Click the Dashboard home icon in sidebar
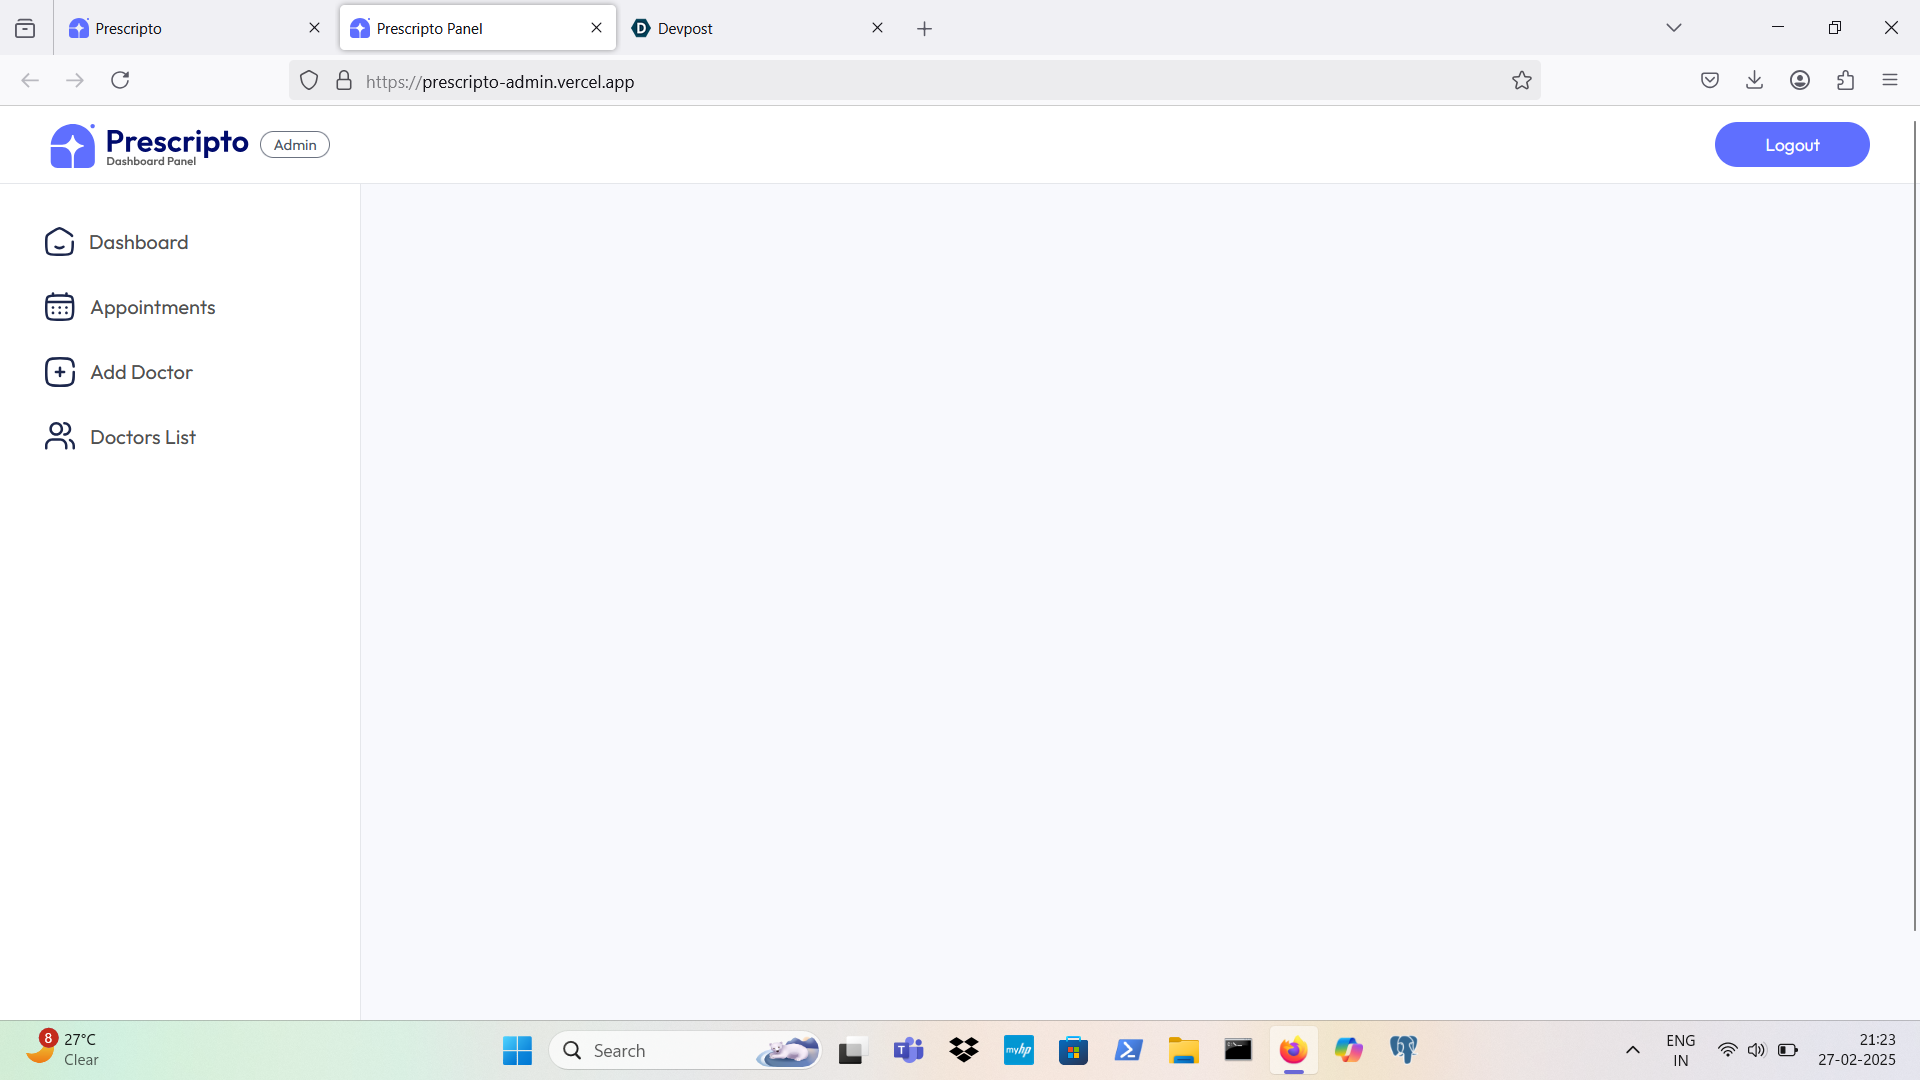1920x1080 pixels. click(59, 242)
